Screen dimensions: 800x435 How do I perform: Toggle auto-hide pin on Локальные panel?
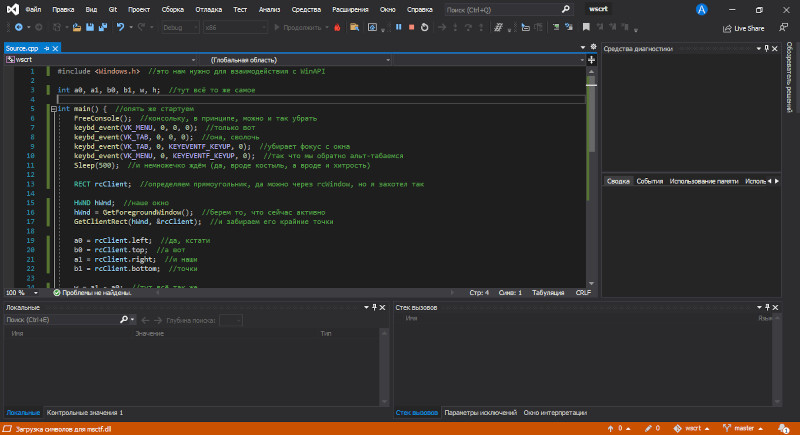click(374, 308)
